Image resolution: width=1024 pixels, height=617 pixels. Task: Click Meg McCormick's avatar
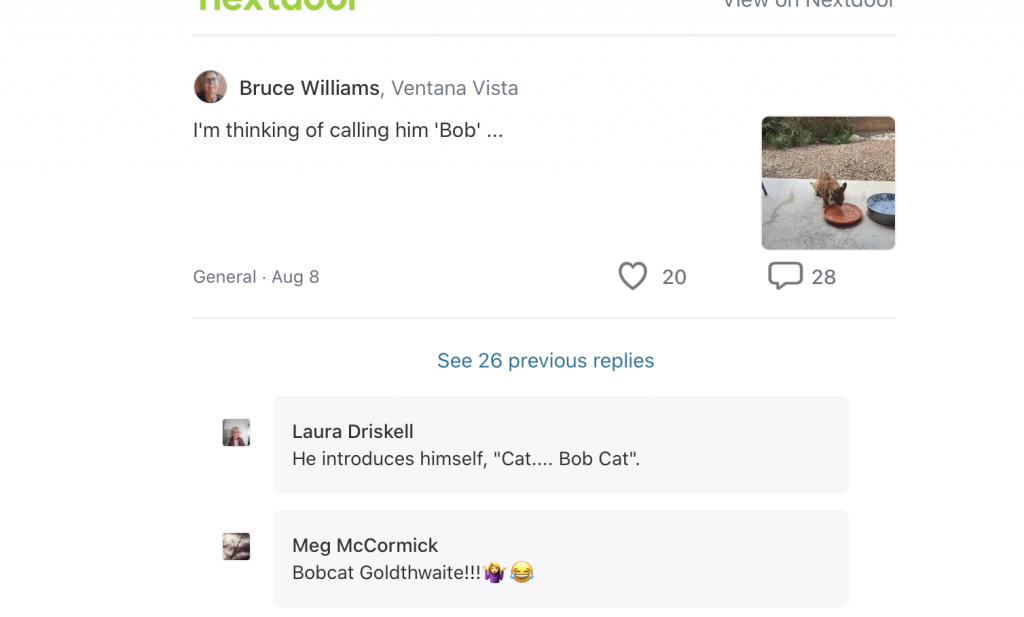tap(236, 546)
